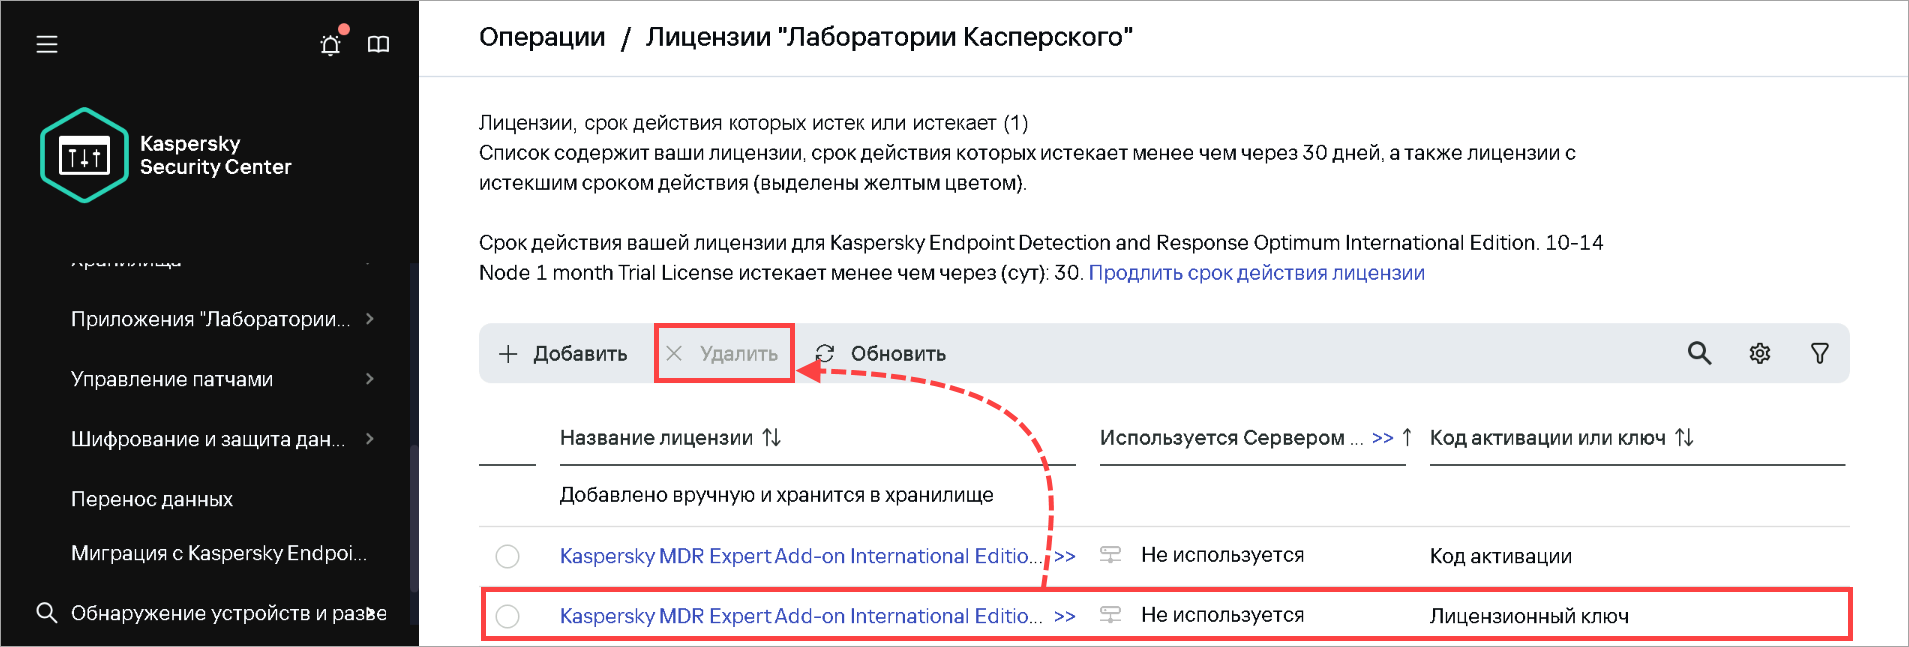Open Шифрование и защита дан... menu item
This screenshot has height=647, width=1909.
tap(208, 439)
